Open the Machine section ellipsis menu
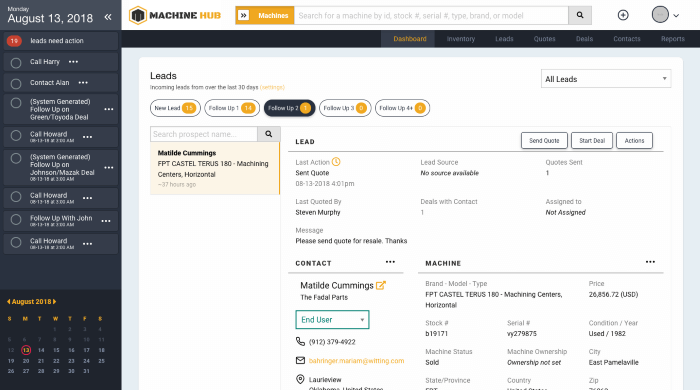 tap(650, 262)
